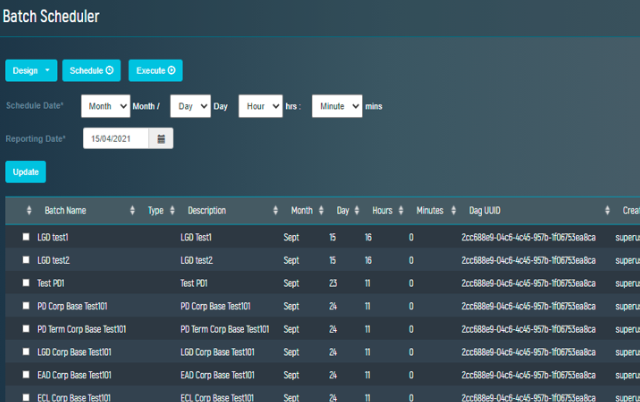Open the Hour dropdown
Image resolution: width=640 pixels, height=402 pixels.
(x=260, y=106)
